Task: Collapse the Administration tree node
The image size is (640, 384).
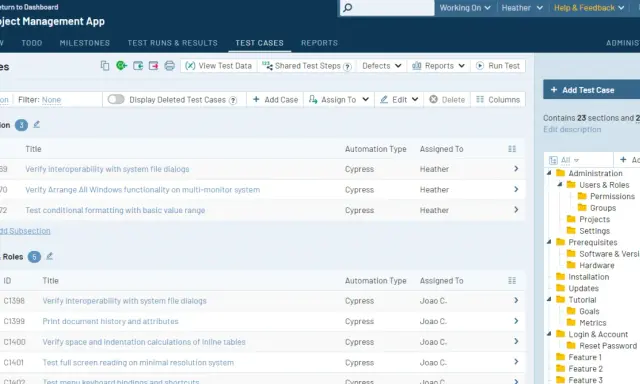Action: 549,173
